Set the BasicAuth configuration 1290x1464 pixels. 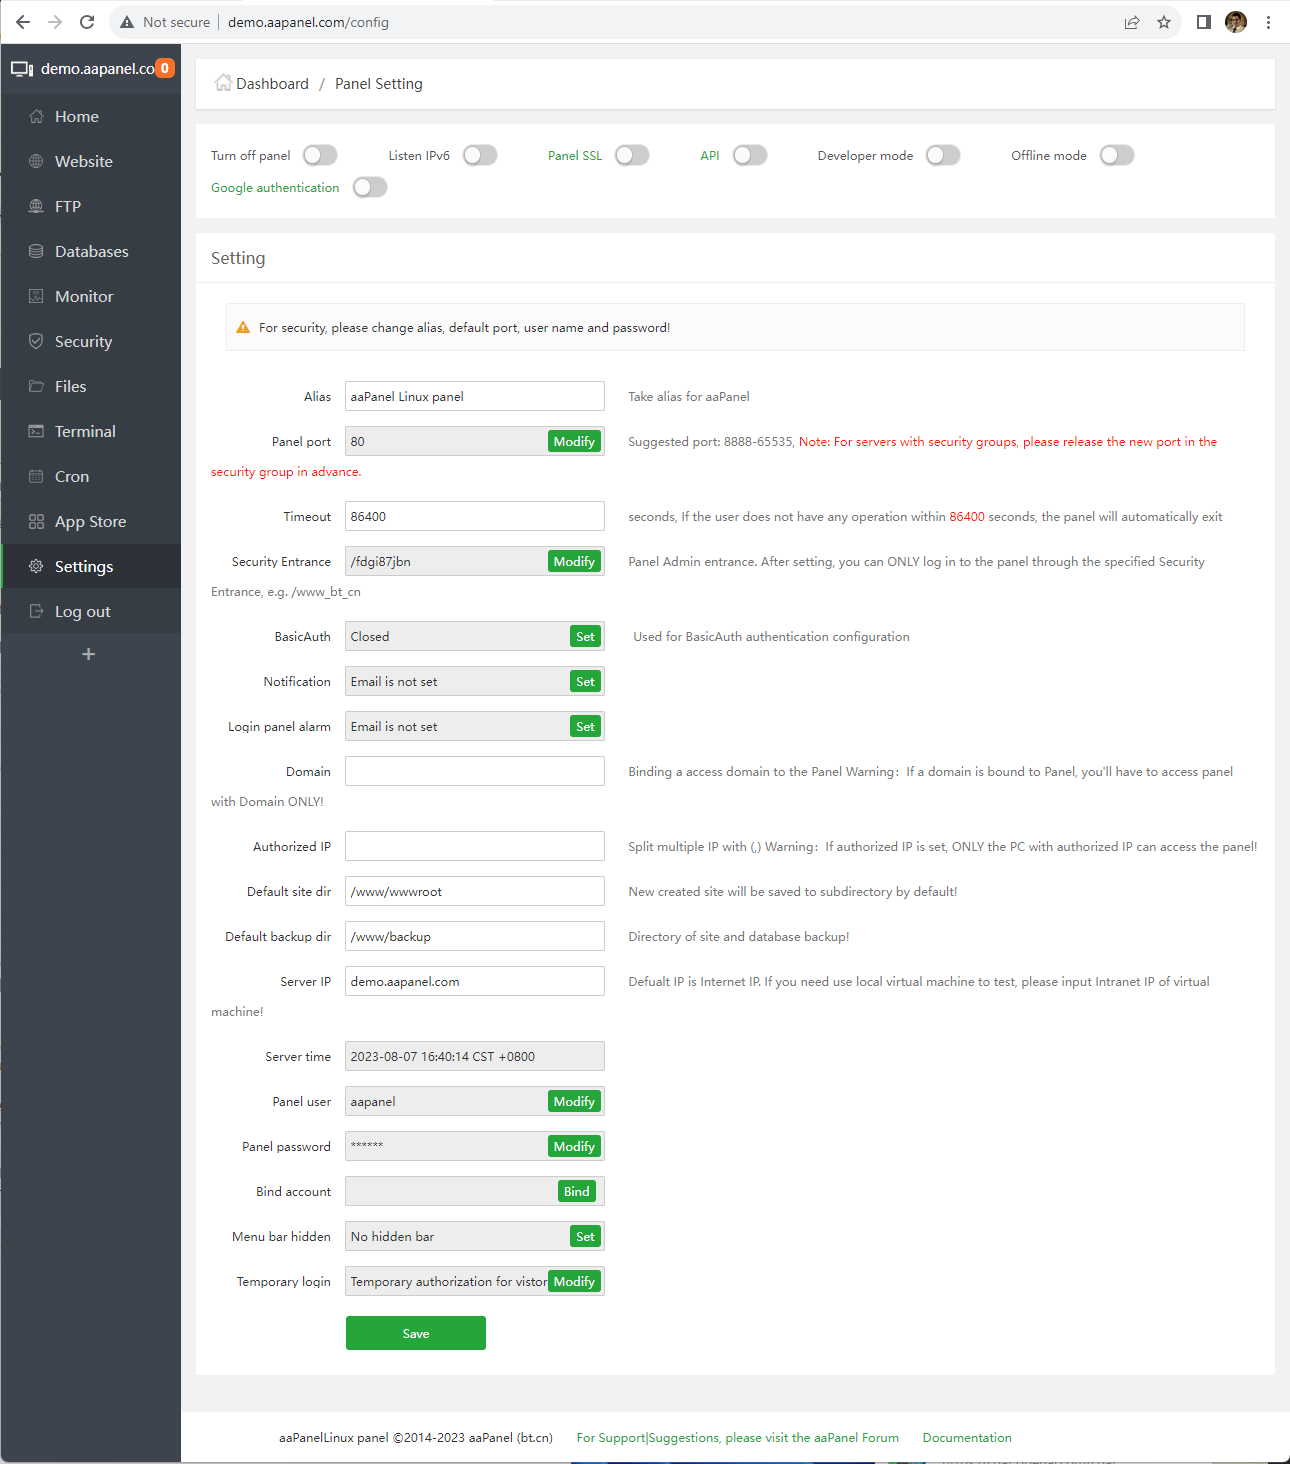tap(585, 637)
